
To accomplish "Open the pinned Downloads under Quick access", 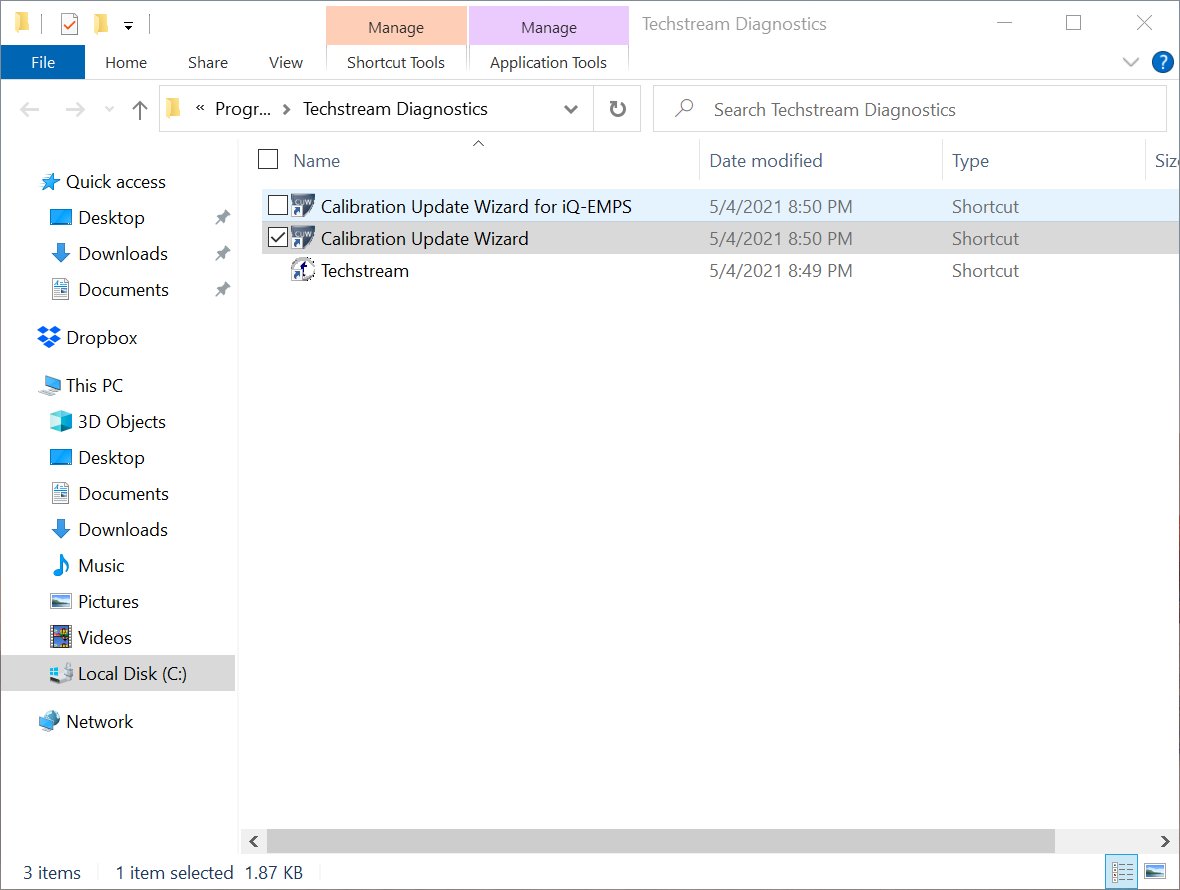I will click(x=123, y=254).
